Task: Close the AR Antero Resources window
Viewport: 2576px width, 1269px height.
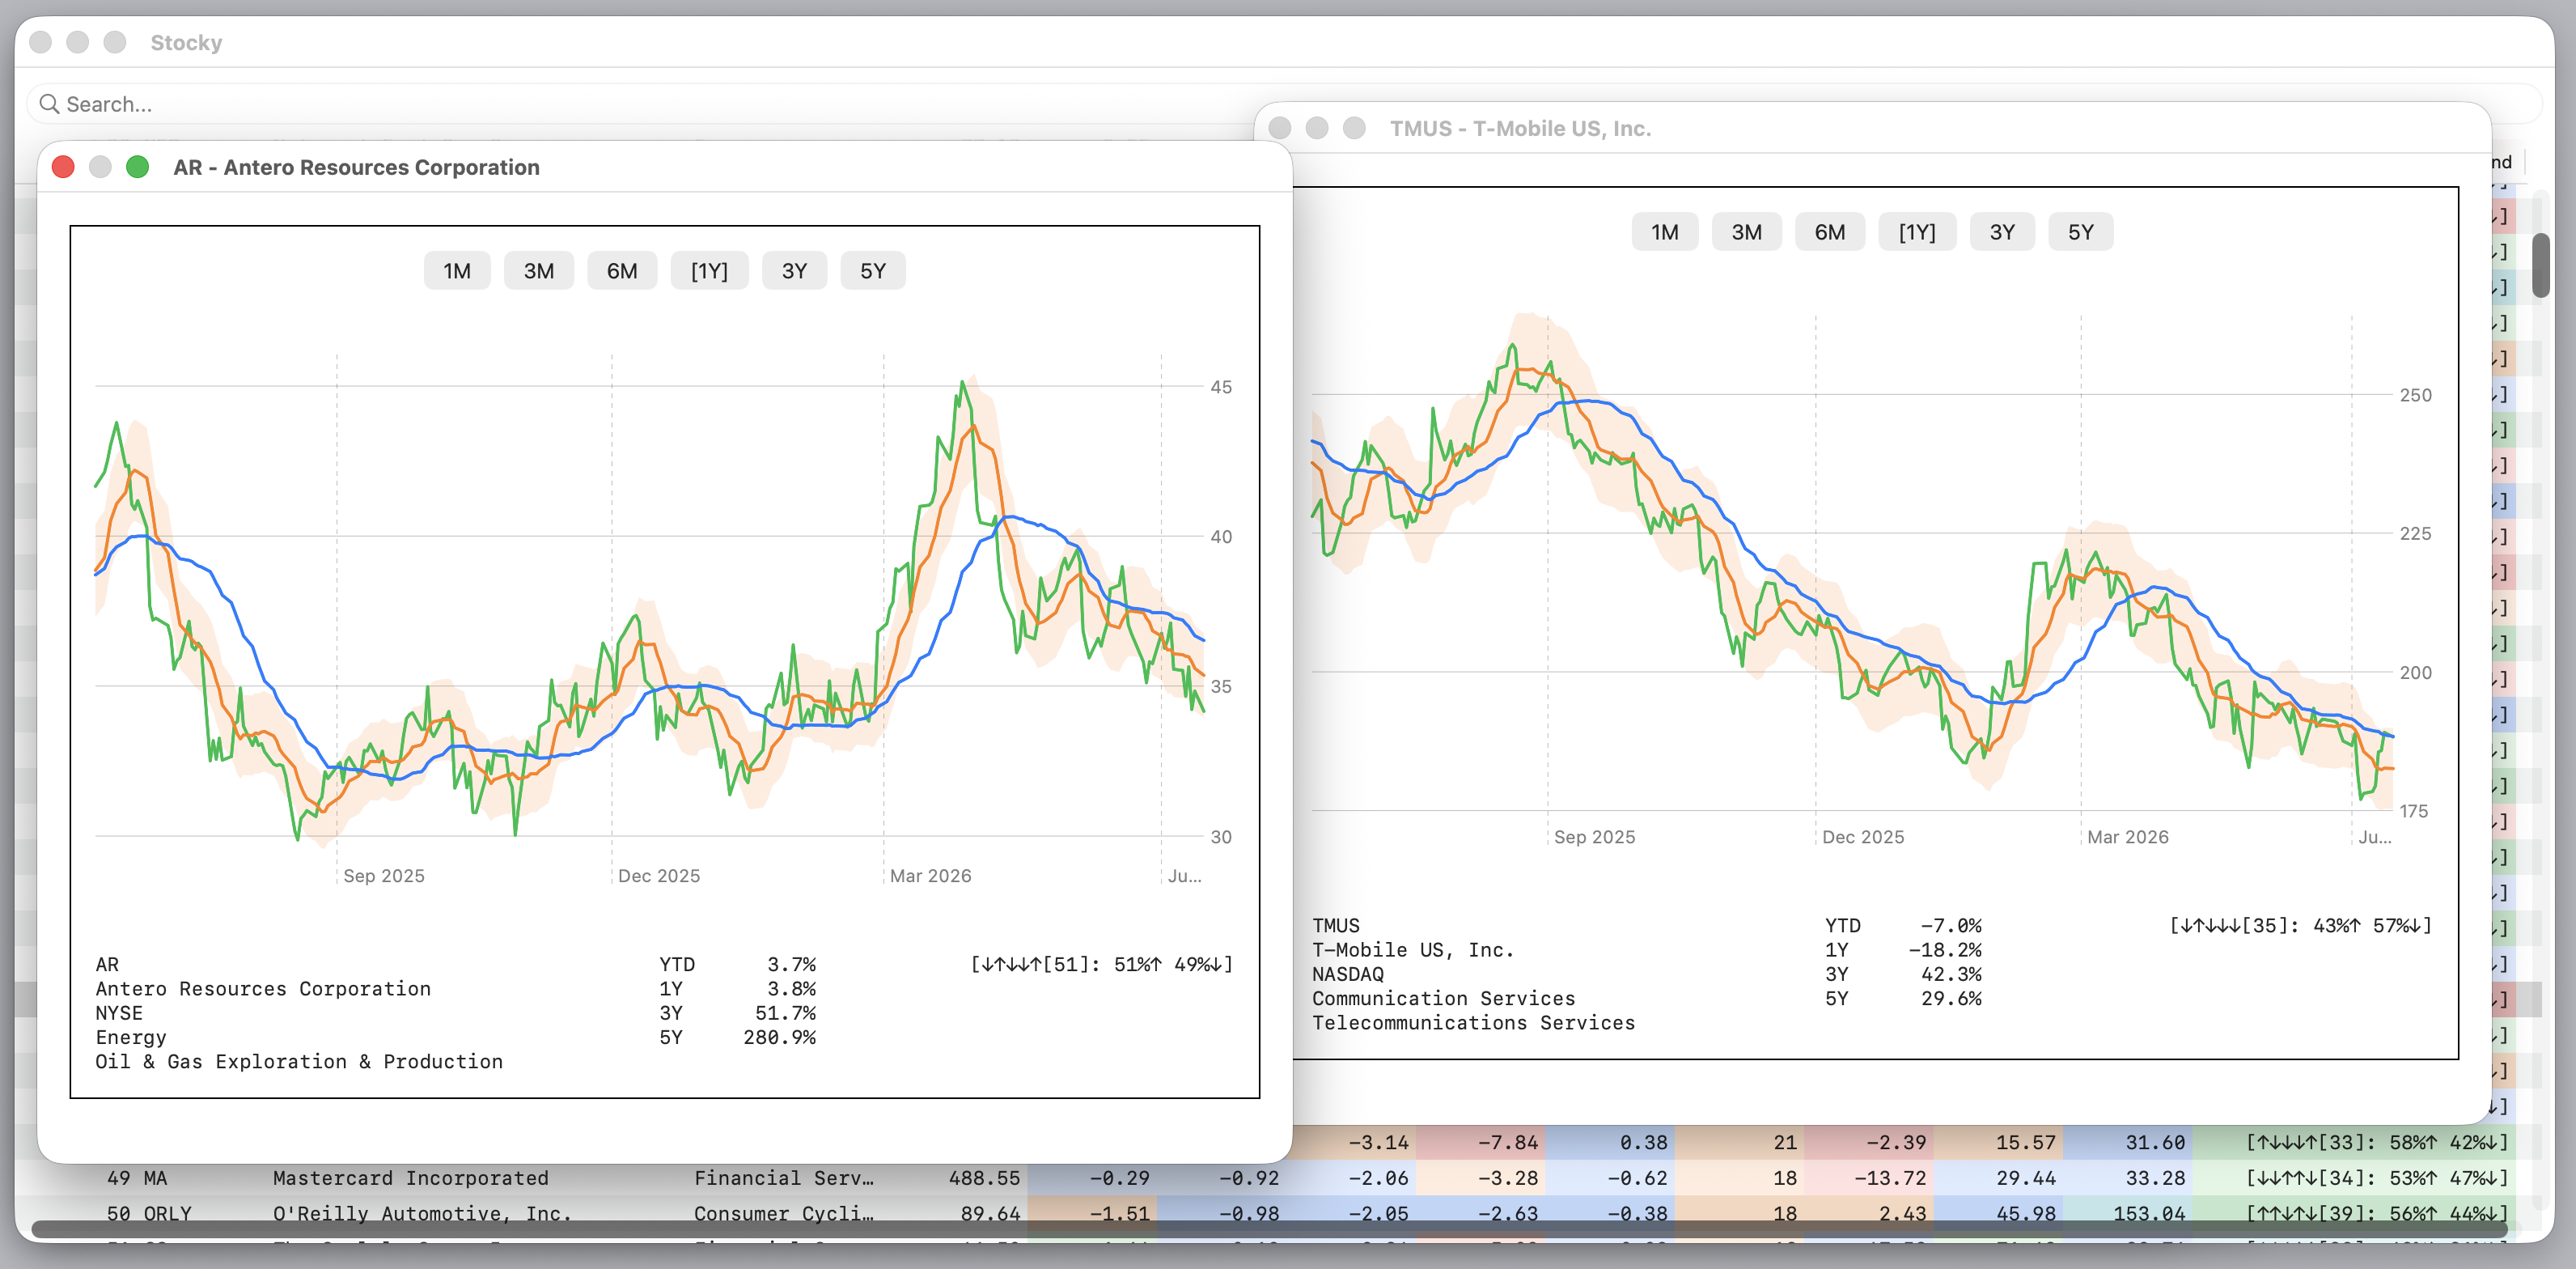Action: 63,167
